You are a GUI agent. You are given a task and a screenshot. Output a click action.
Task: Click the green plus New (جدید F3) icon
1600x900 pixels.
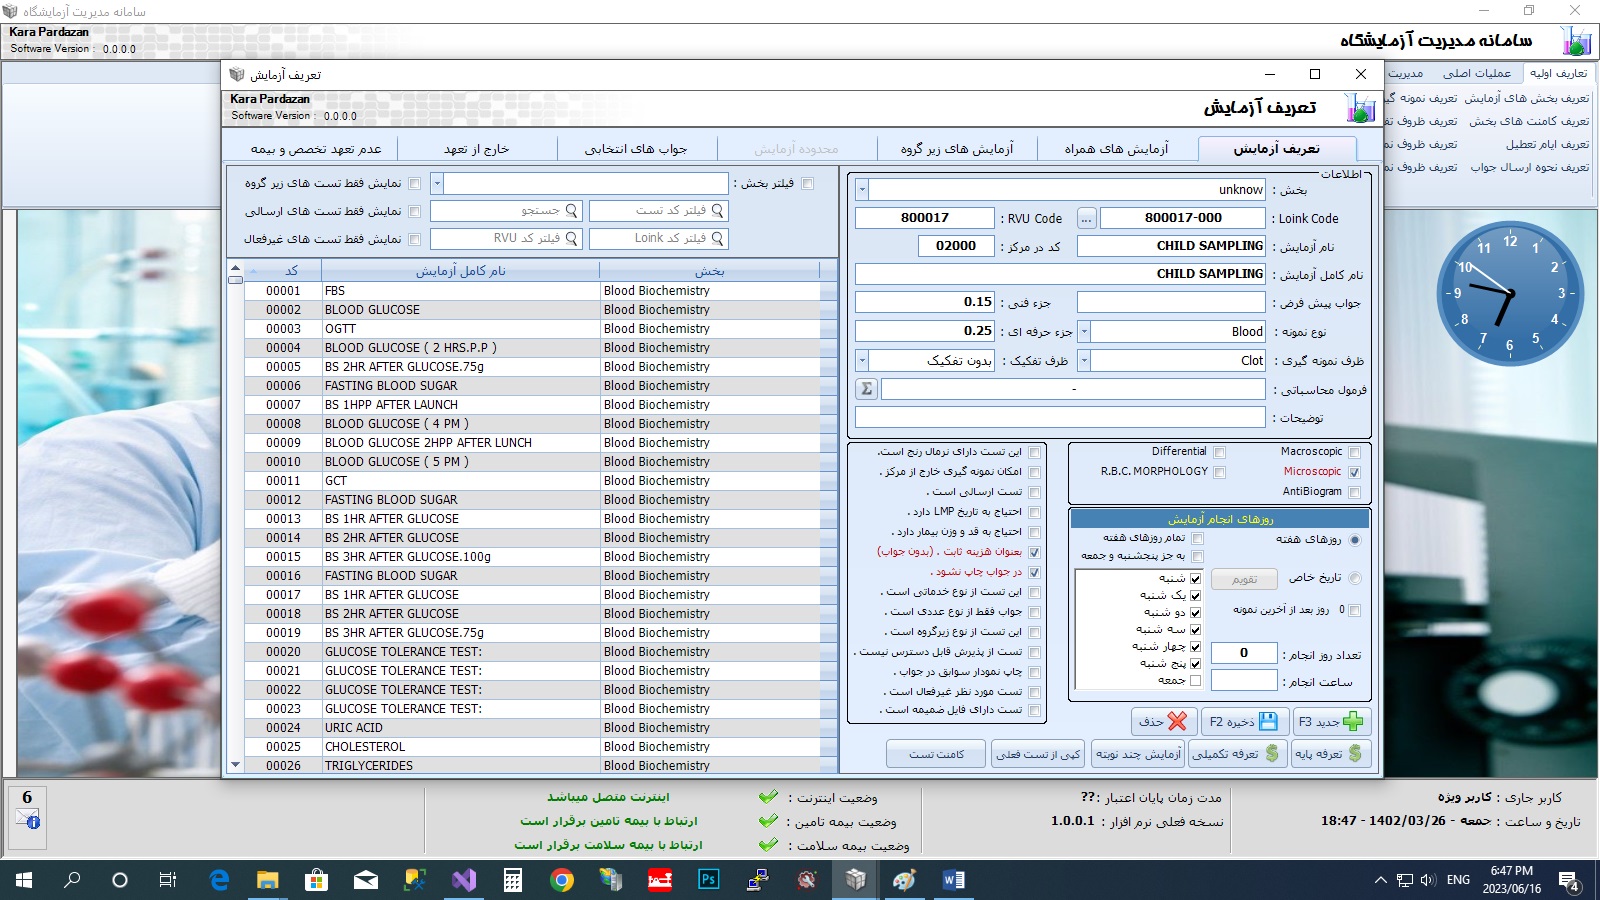click(x=1354, y=721)
